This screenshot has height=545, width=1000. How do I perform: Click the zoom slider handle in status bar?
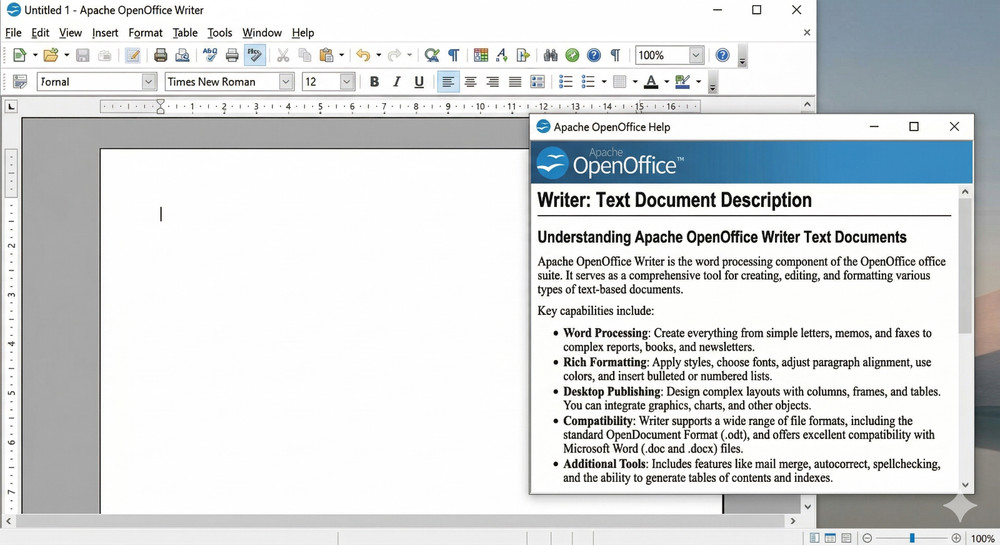(912, 538)
